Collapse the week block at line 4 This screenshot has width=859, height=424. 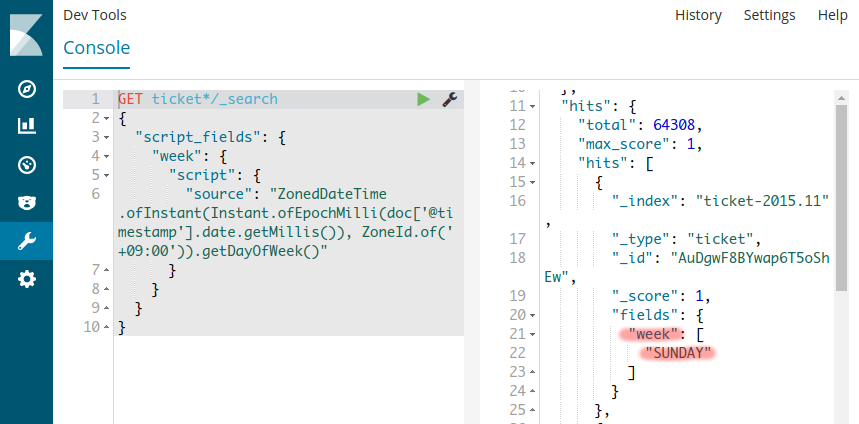pyautogui.click(x=107, y=156)
